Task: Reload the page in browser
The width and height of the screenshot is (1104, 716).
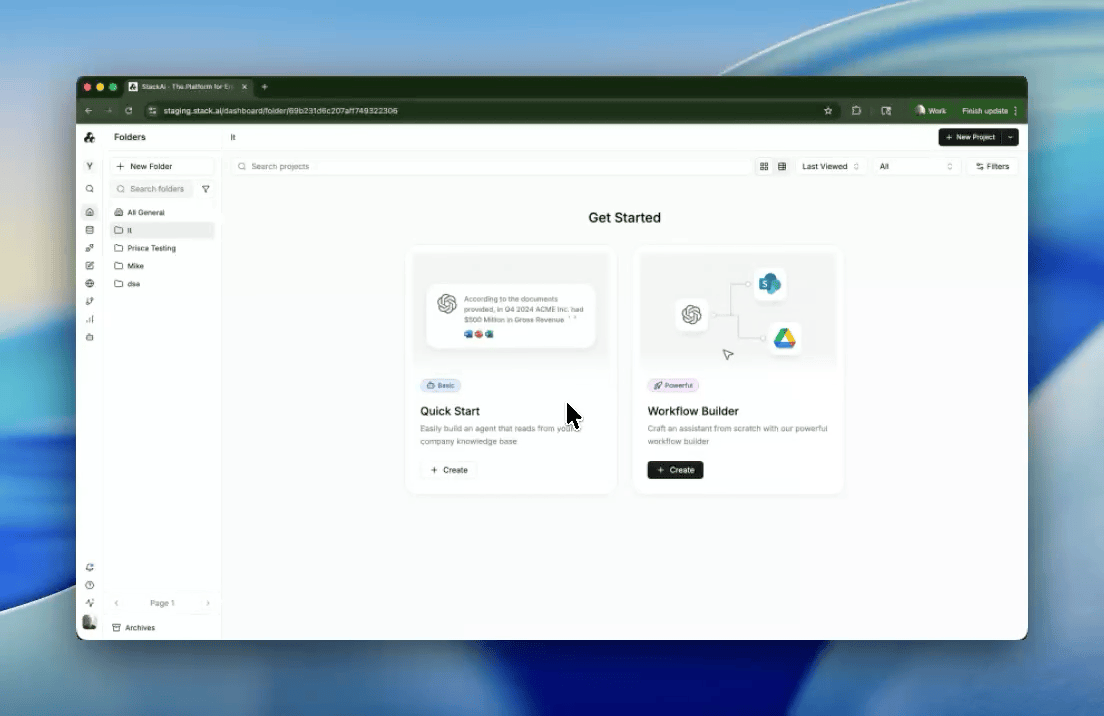Action: [x=128, y=111]
